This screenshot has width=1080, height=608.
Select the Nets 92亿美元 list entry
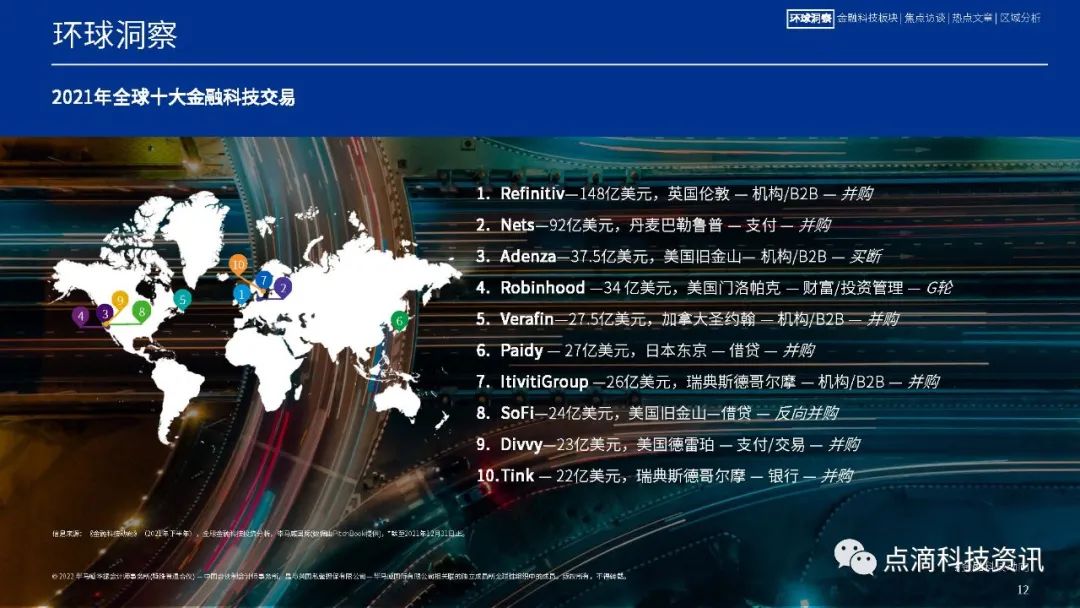coord(653,225)
